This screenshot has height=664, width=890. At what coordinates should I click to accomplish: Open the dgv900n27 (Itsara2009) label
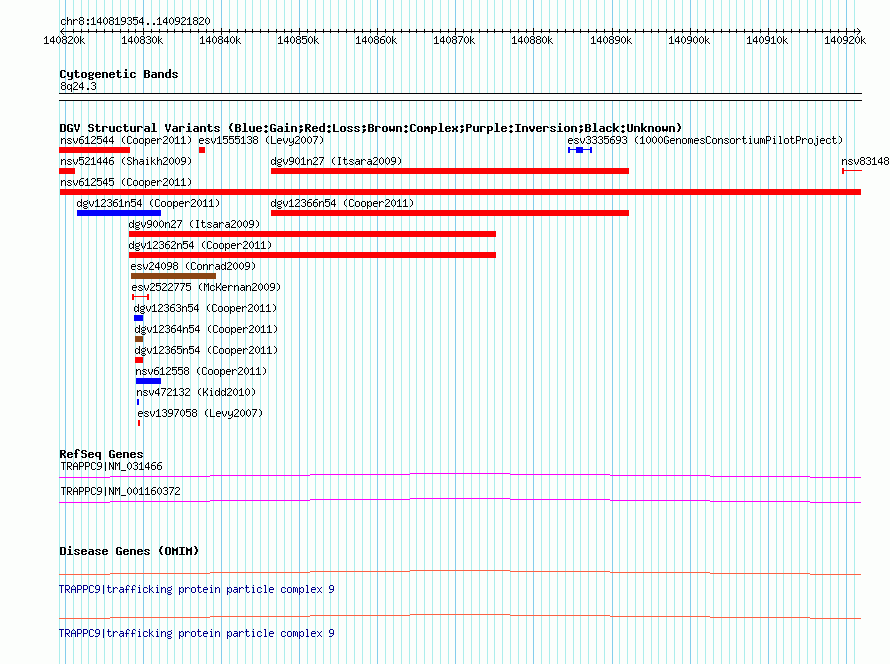(194, 224)
